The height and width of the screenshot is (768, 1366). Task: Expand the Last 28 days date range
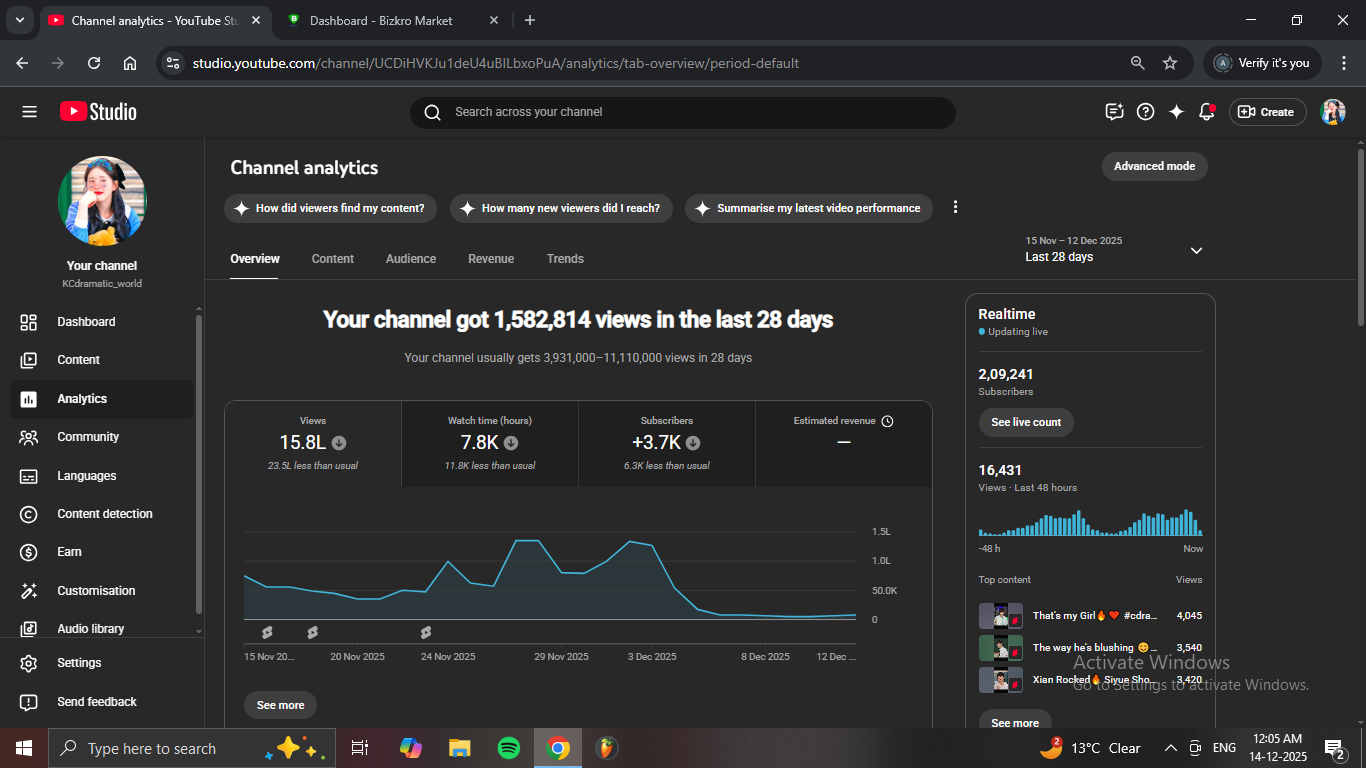pyautogui.click(x=1196, y=250)
